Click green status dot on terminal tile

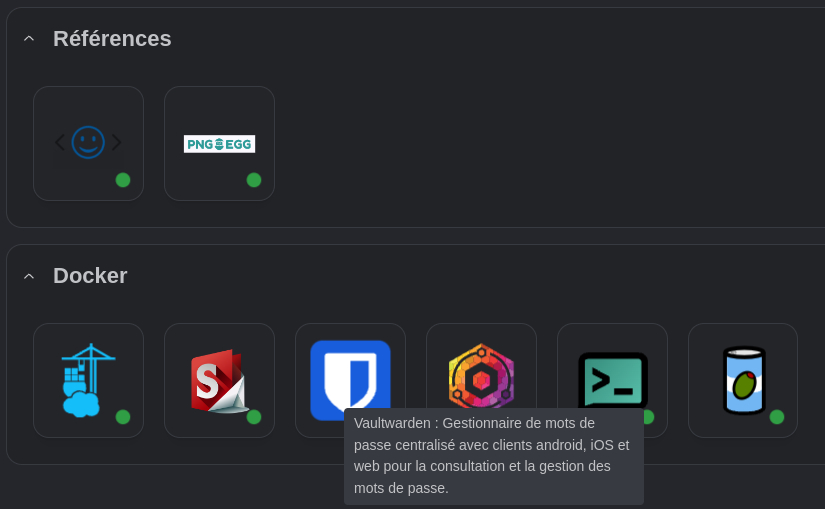pyautogui.click(x=648, y=417)
